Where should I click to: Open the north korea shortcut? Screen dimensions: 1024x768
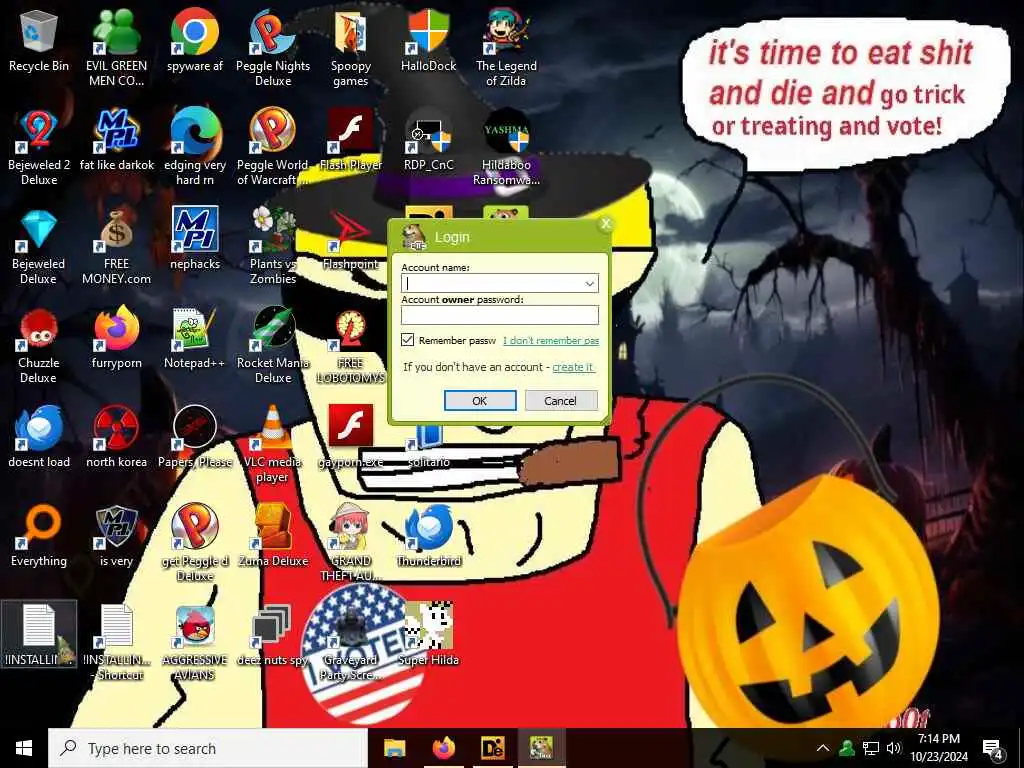pyautogui.click(x=116, y=438)
